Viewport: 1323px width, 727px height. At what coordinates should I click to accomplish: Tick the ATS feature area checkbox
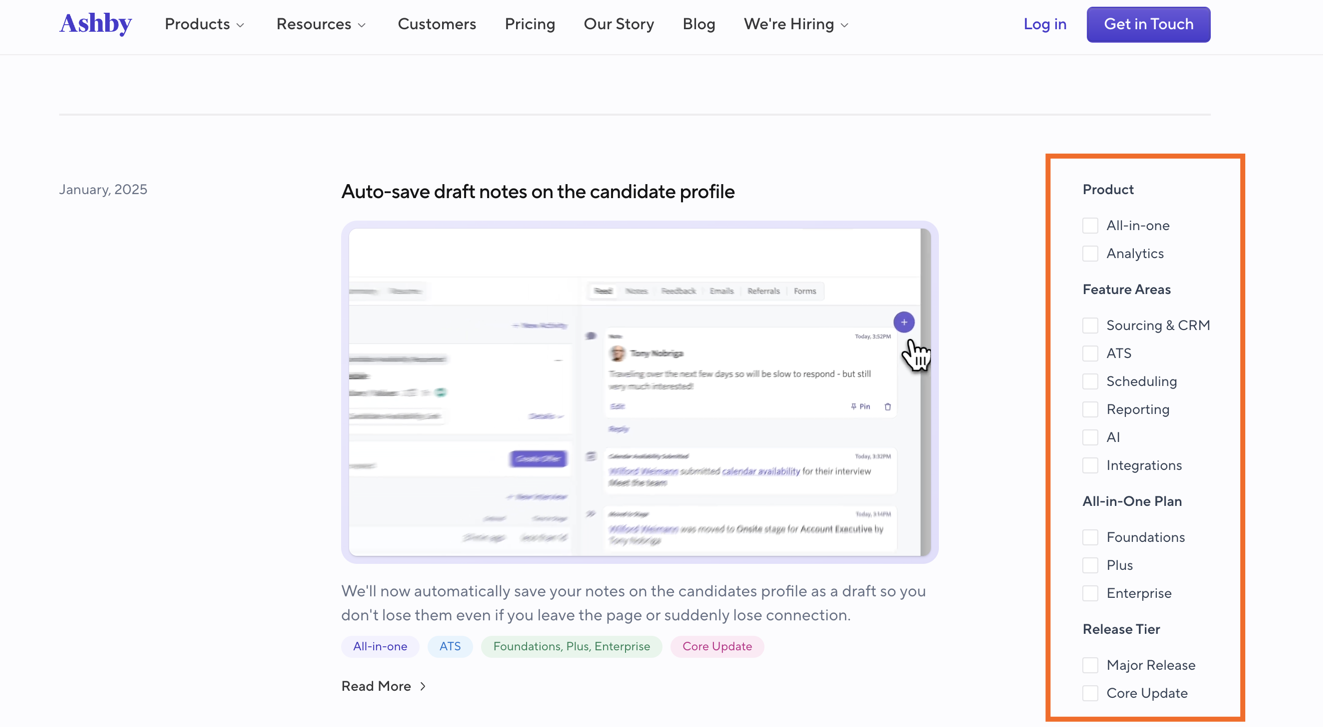(1090, 354)
